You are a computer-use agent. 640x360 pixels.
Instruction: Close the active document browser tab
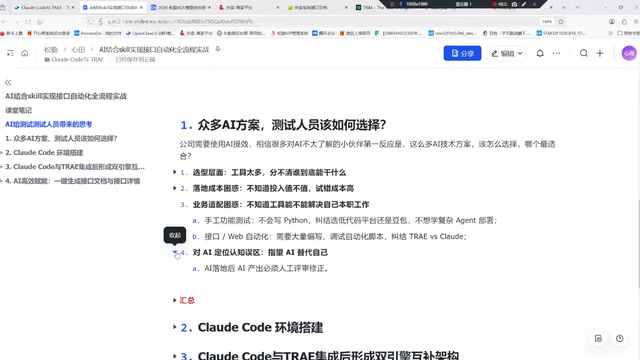pos(141,7)
